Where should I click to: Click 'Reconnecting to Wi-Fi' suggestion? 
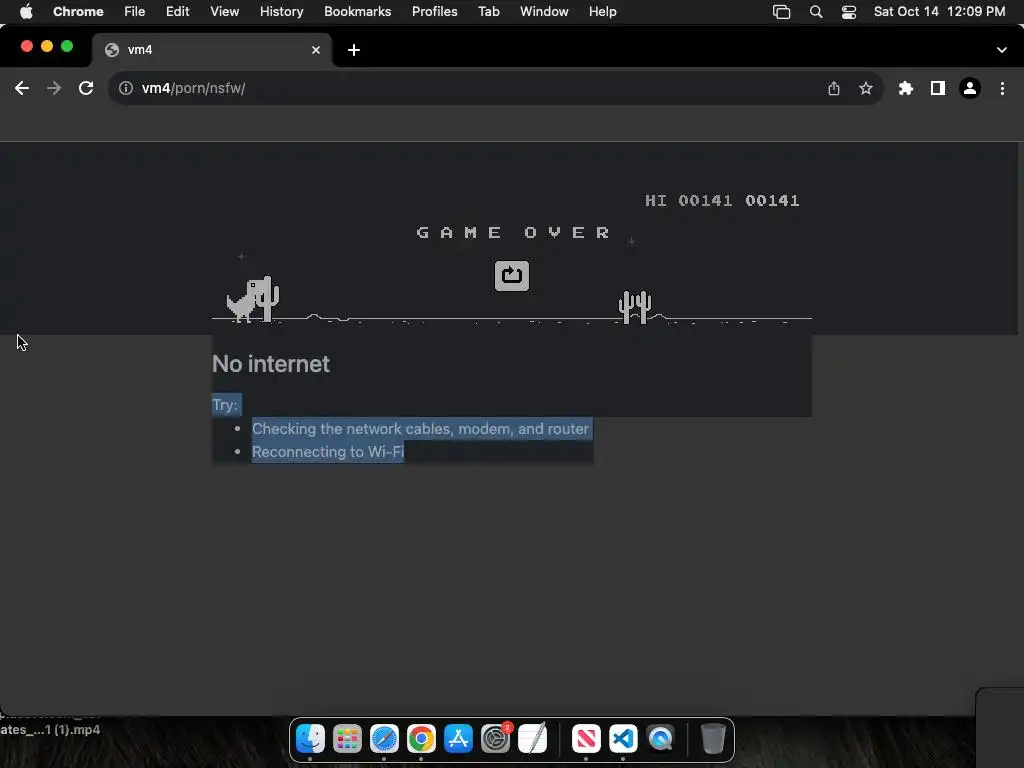(328, 452)
